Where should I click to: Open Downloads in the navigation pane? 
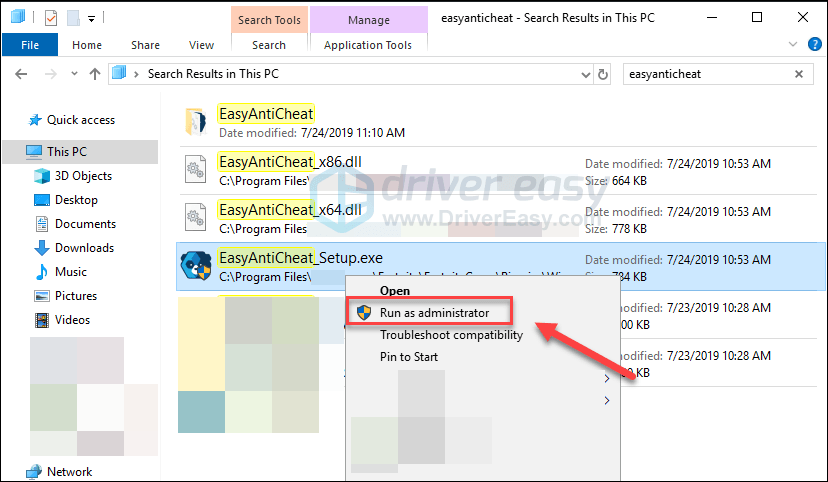[84, 248]
